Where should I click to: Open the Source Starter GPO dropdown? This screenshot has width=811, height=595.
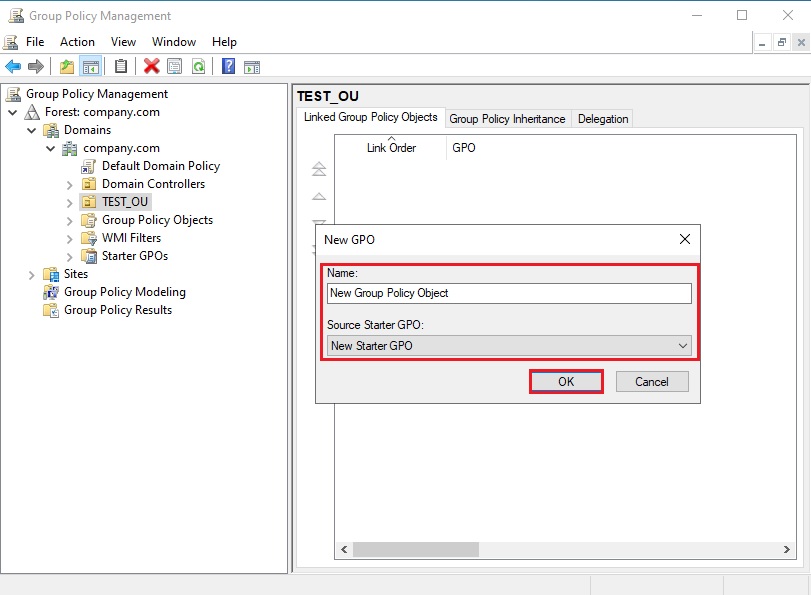click(x=683, y=344)
